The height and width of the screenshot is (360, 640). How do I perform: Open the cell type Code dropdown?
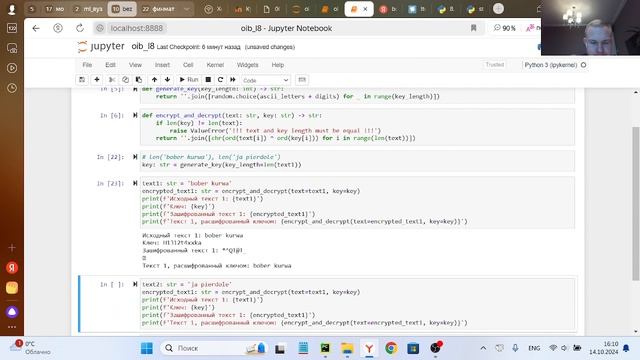(266, 80)
